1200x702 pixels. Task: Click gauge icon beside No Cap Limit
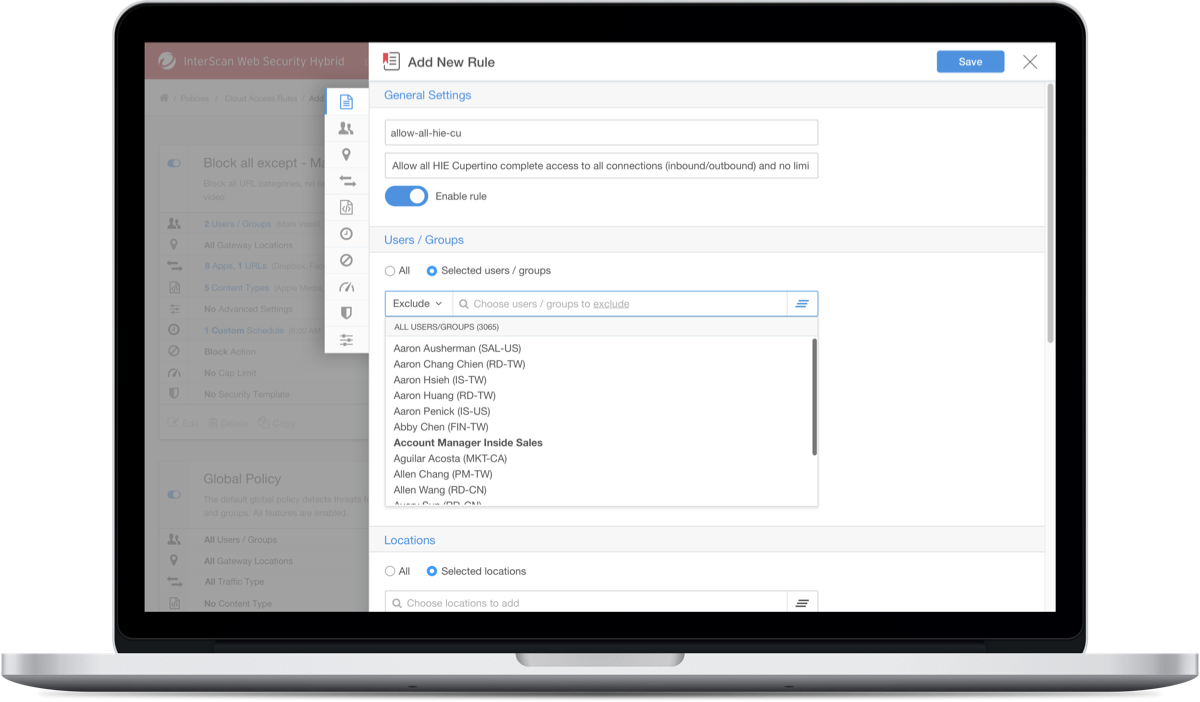(174, 373)
